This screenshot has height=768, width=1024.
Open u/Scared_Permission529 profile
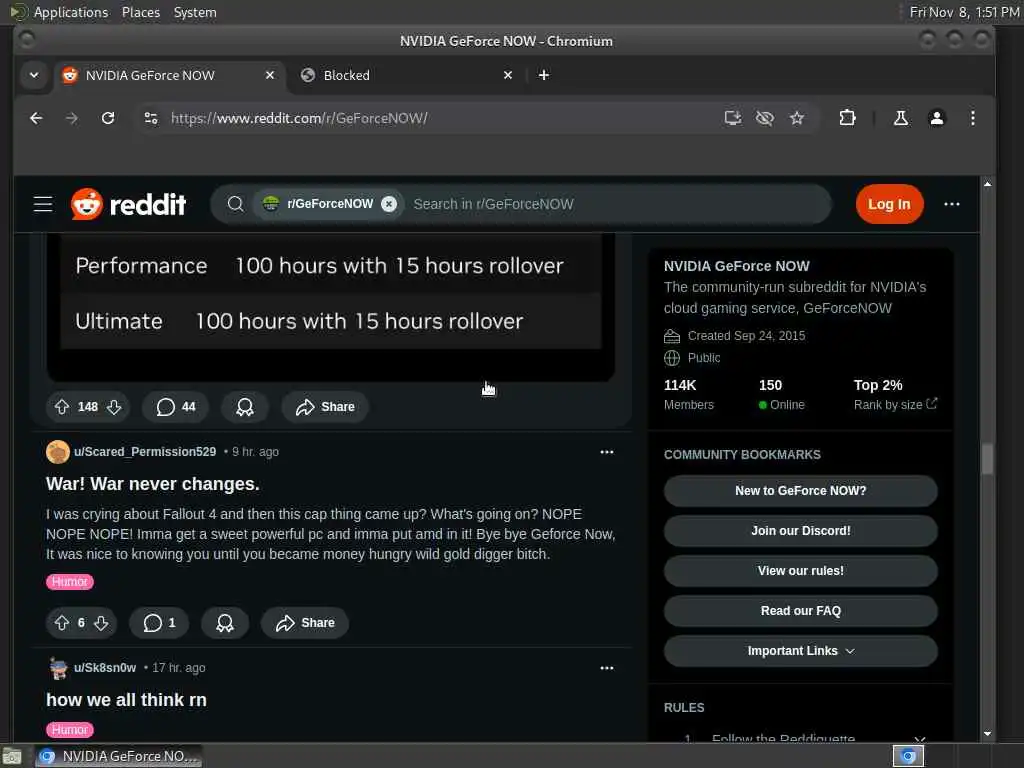point(145,452)
